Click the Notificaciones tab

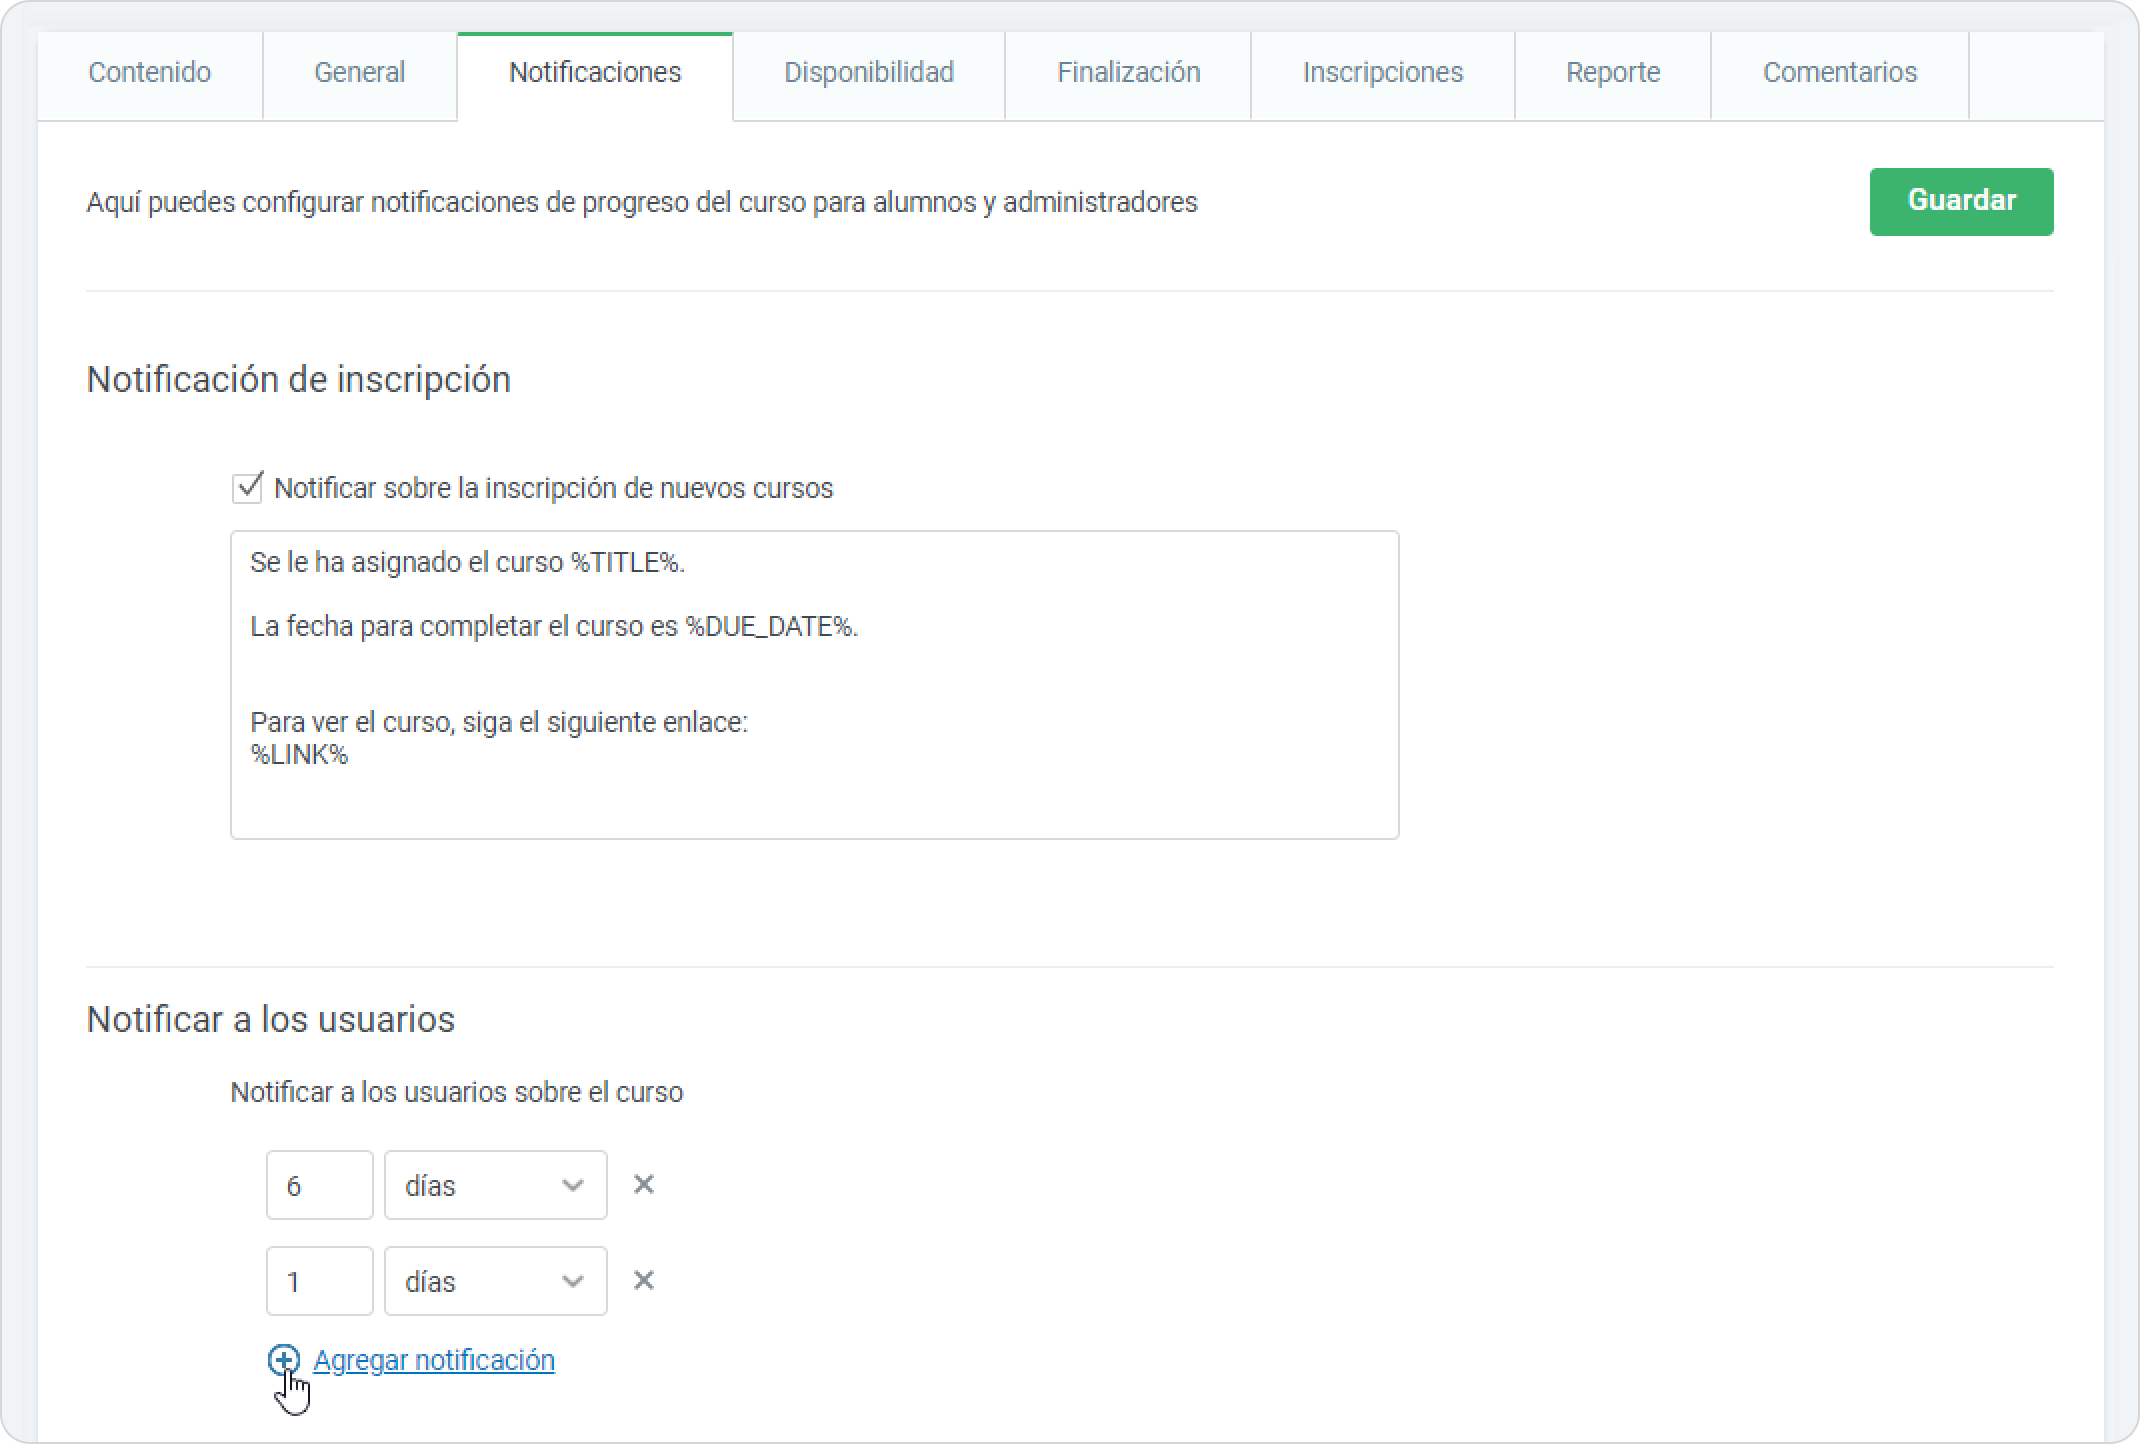(595, 73)
